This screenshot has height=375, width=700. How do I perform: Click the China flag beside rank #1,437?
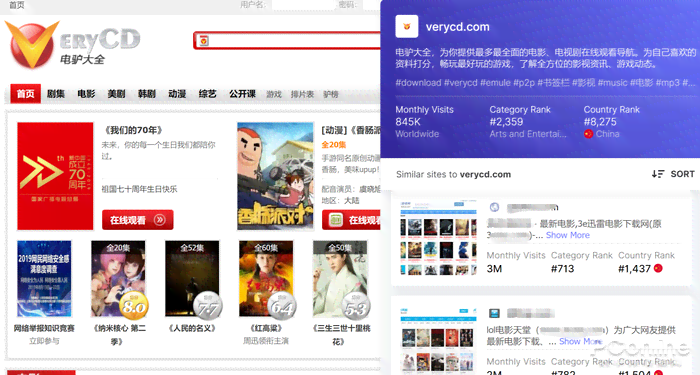click(x=658, y=268)
